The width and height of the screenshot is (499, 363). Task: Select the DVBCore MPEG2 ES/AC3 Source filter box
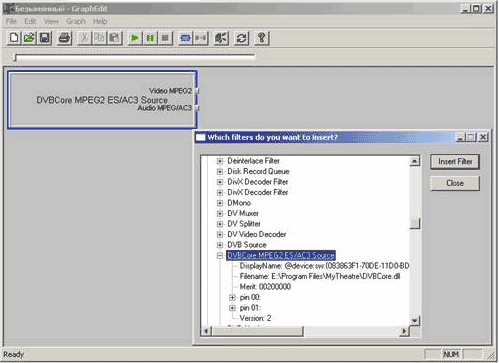click(102, 100)
